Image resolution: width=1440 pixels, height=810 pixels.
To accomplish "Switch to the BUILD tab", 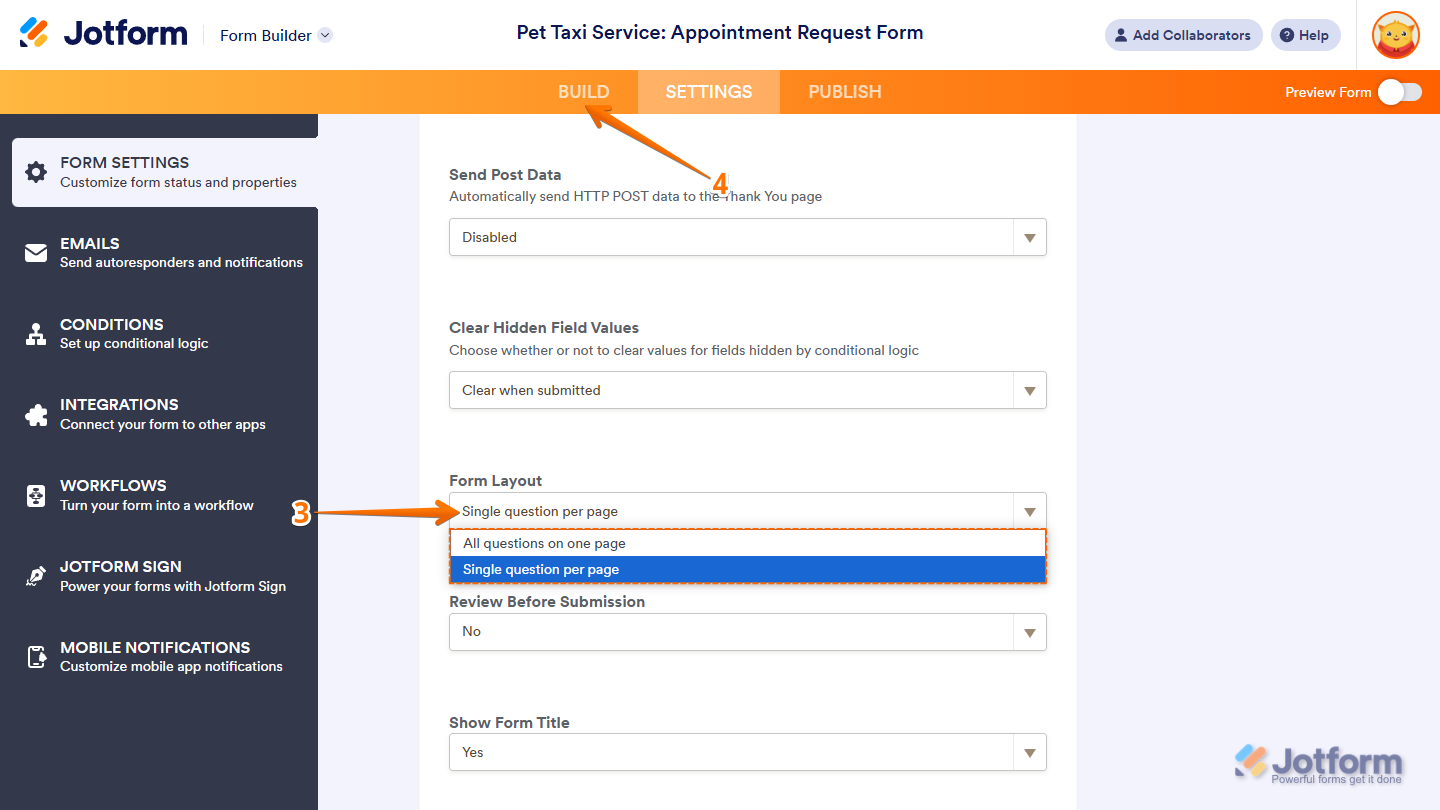I will (x=583, y=92).
